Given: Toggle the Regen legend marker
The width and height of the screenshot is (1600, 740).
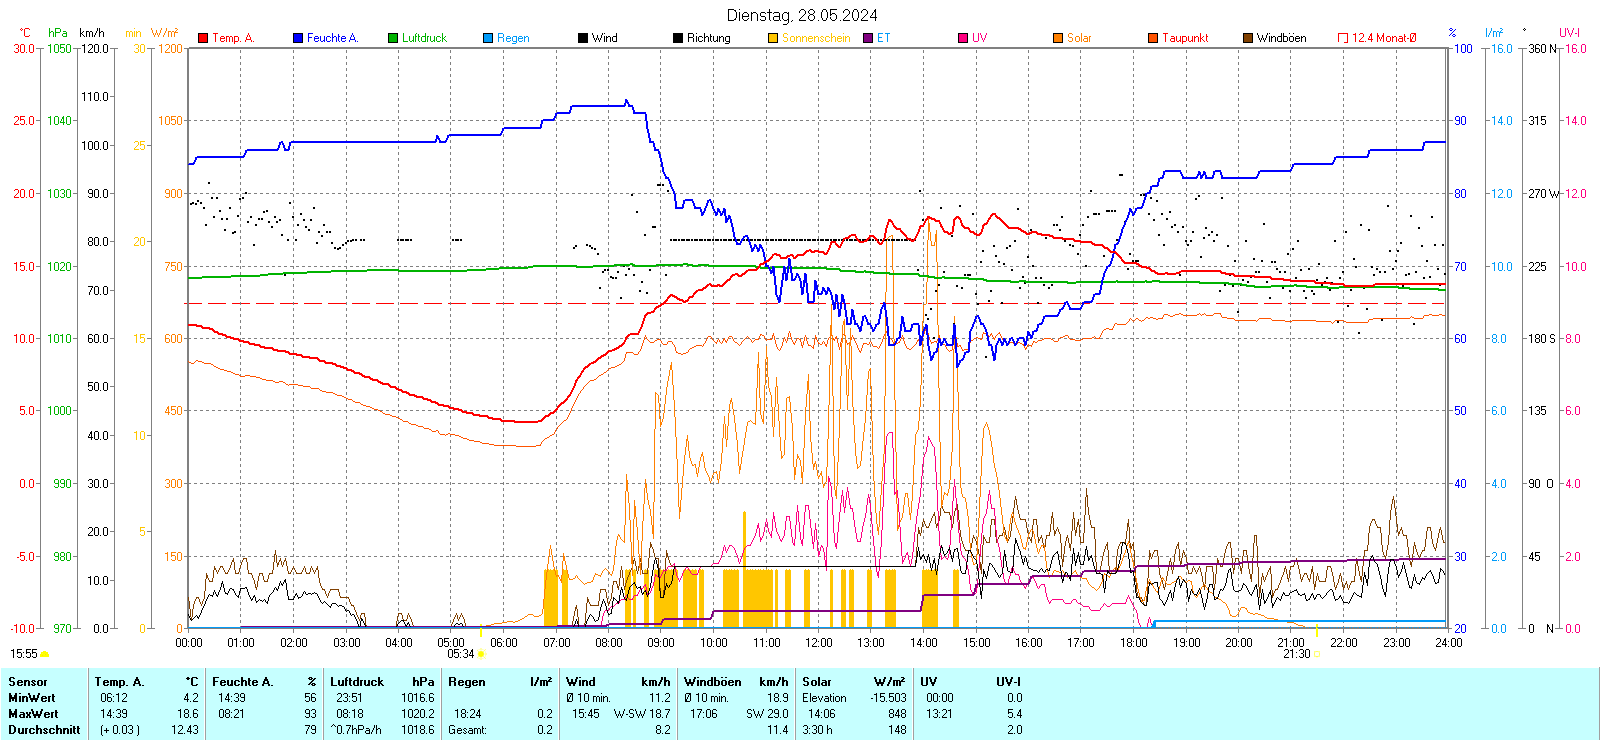Looking at the screenshot, I should click(x=488, y=38).
